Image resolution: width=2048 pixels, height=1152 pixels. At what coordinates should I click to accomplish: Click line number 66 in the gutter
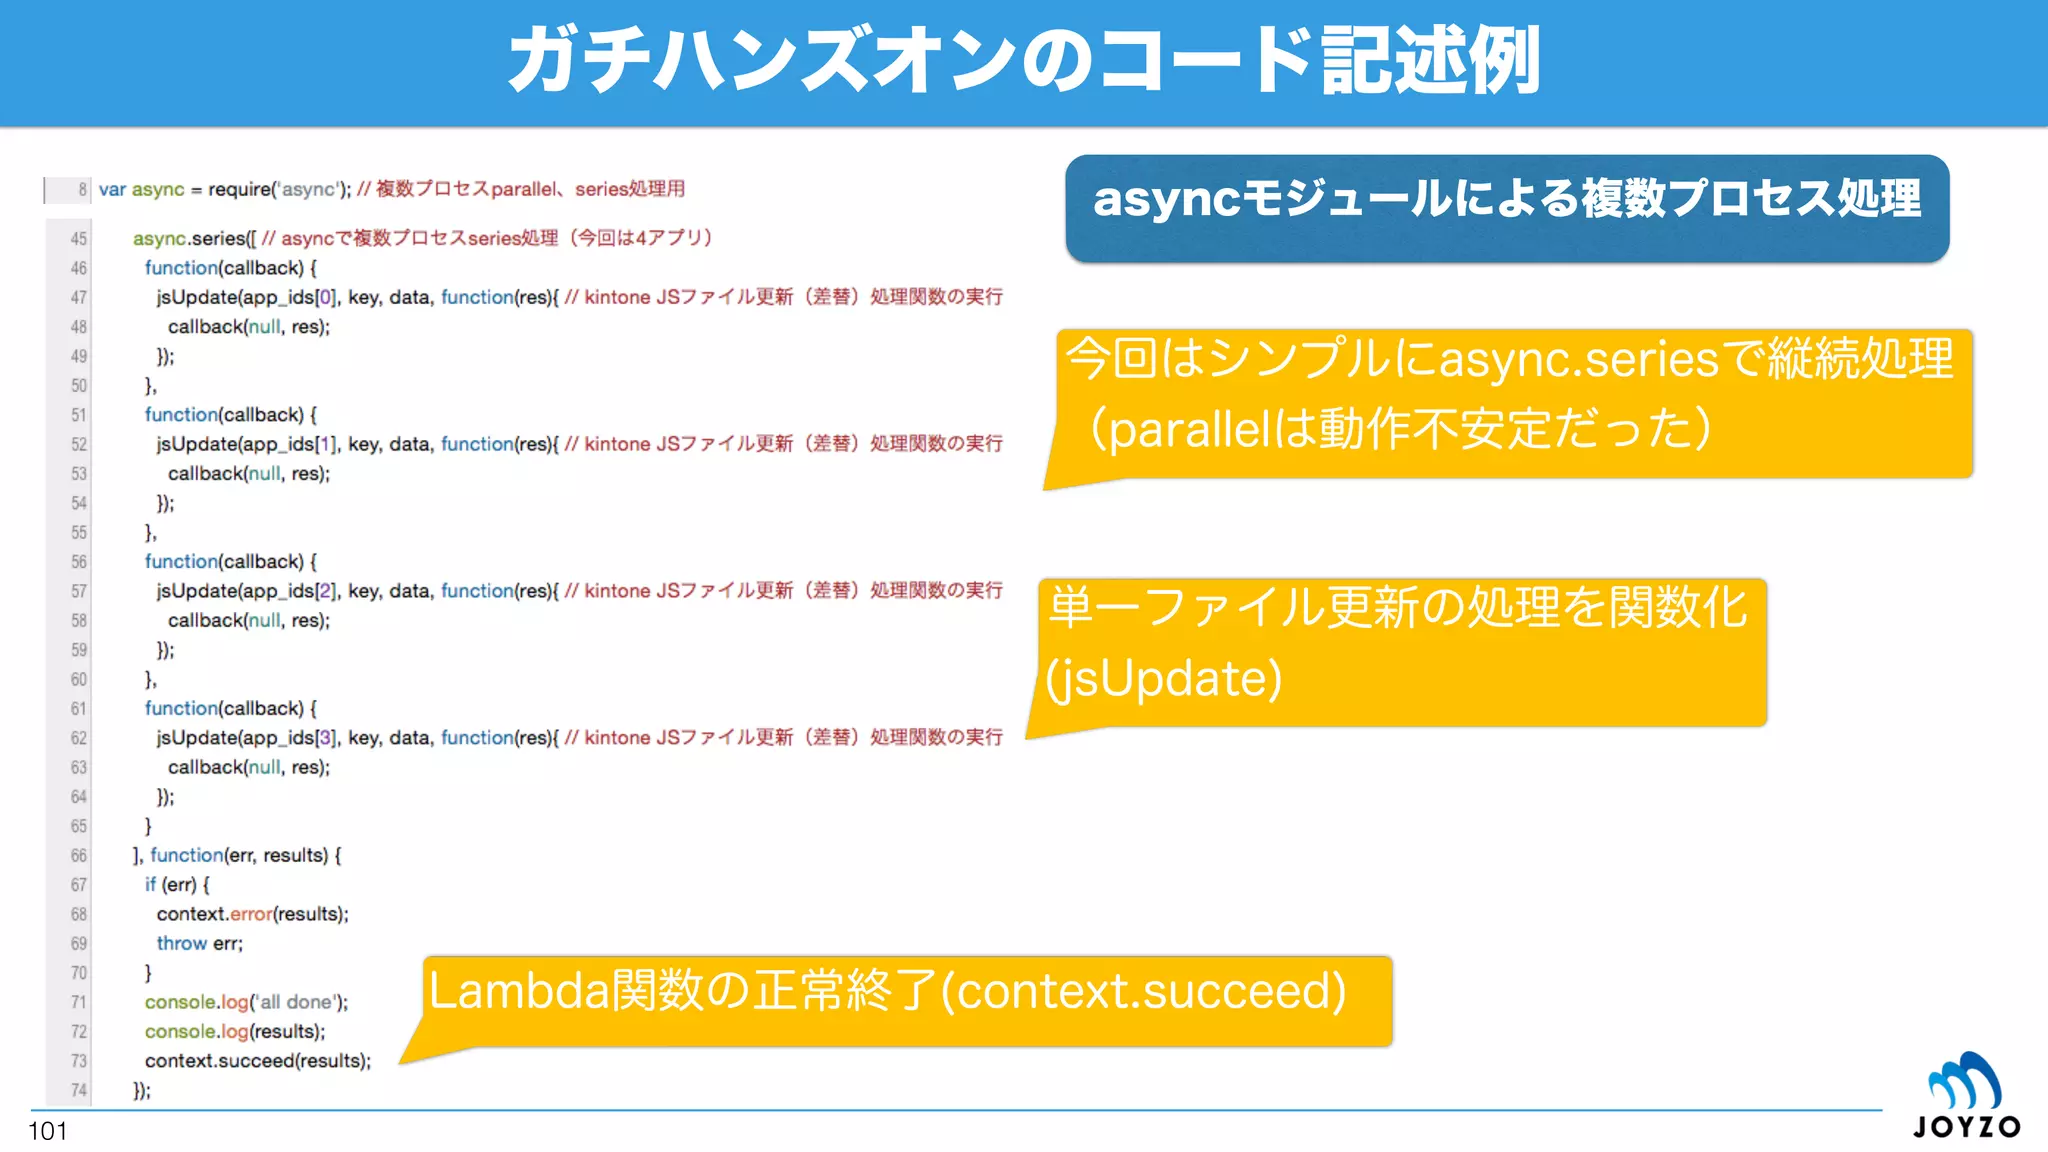pyautogui.click(x=79, y=856)
